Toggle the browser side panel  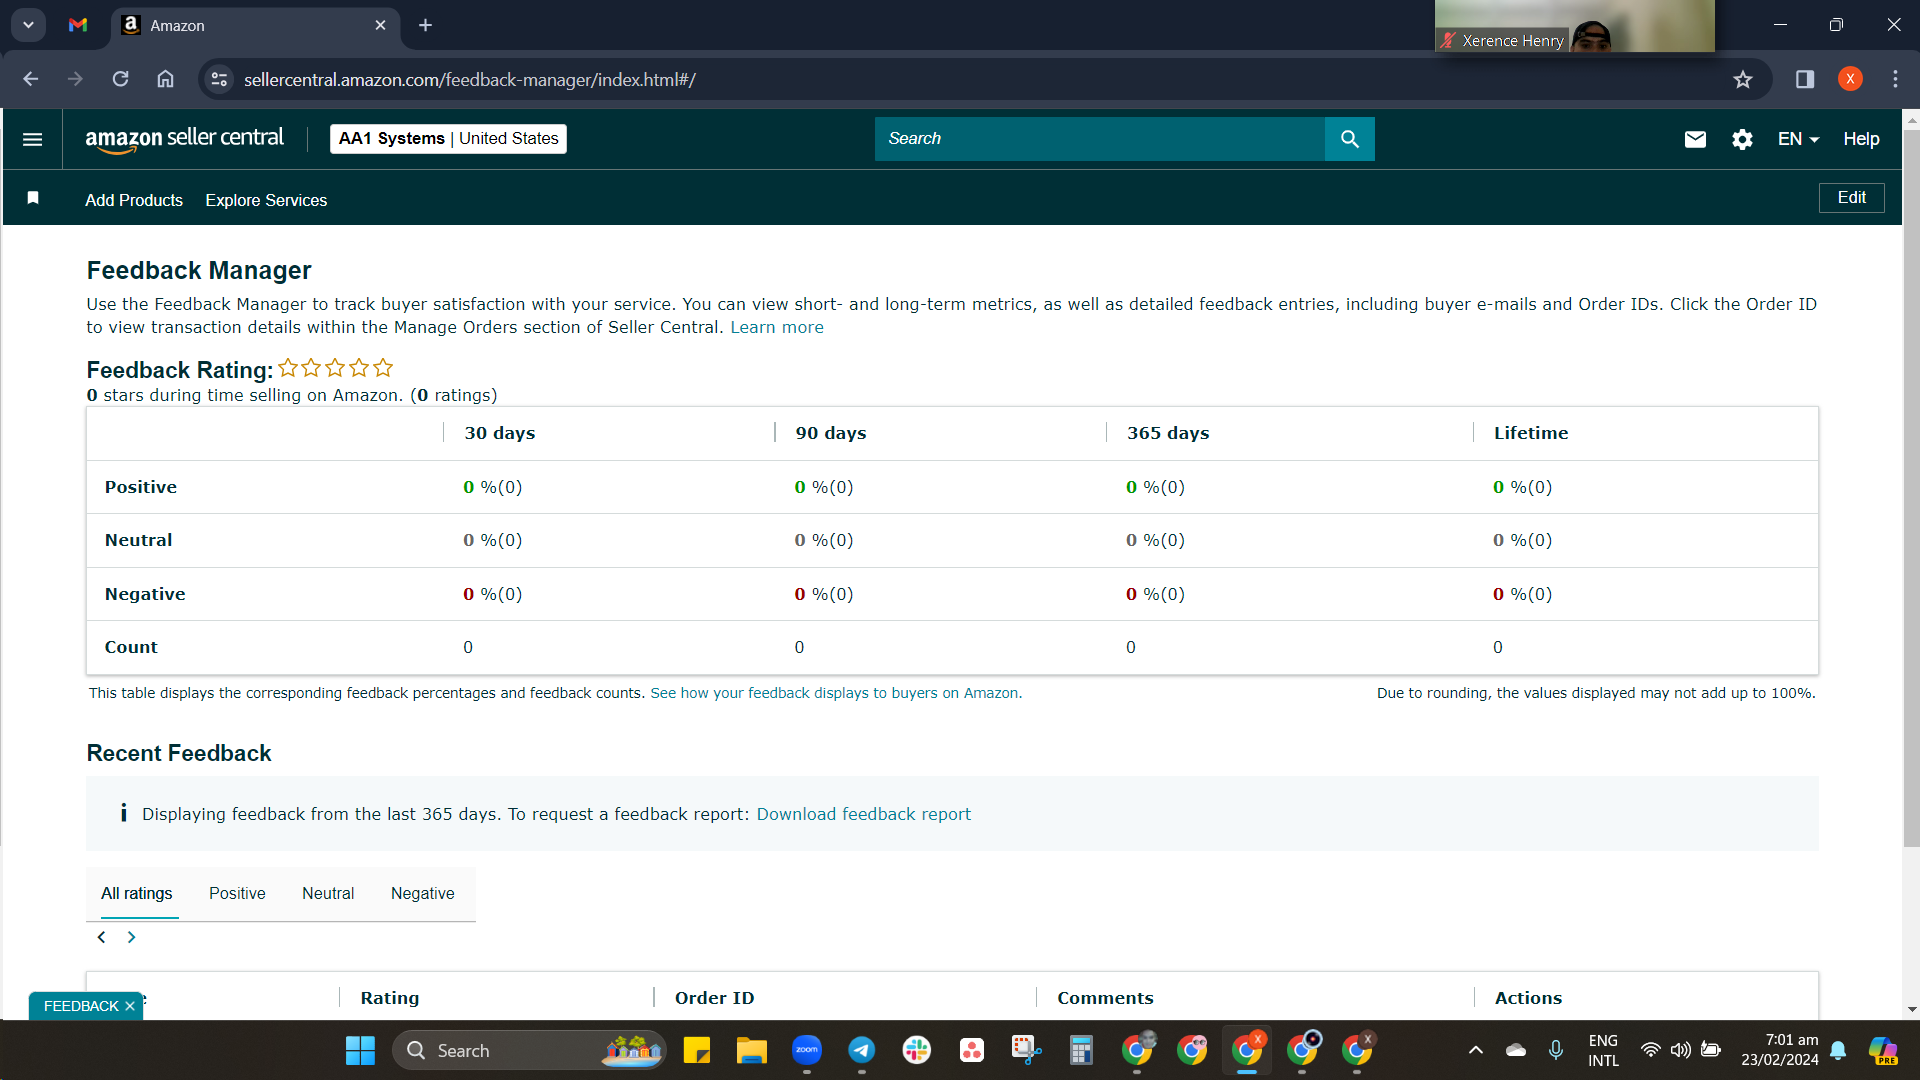[1805, 79]
